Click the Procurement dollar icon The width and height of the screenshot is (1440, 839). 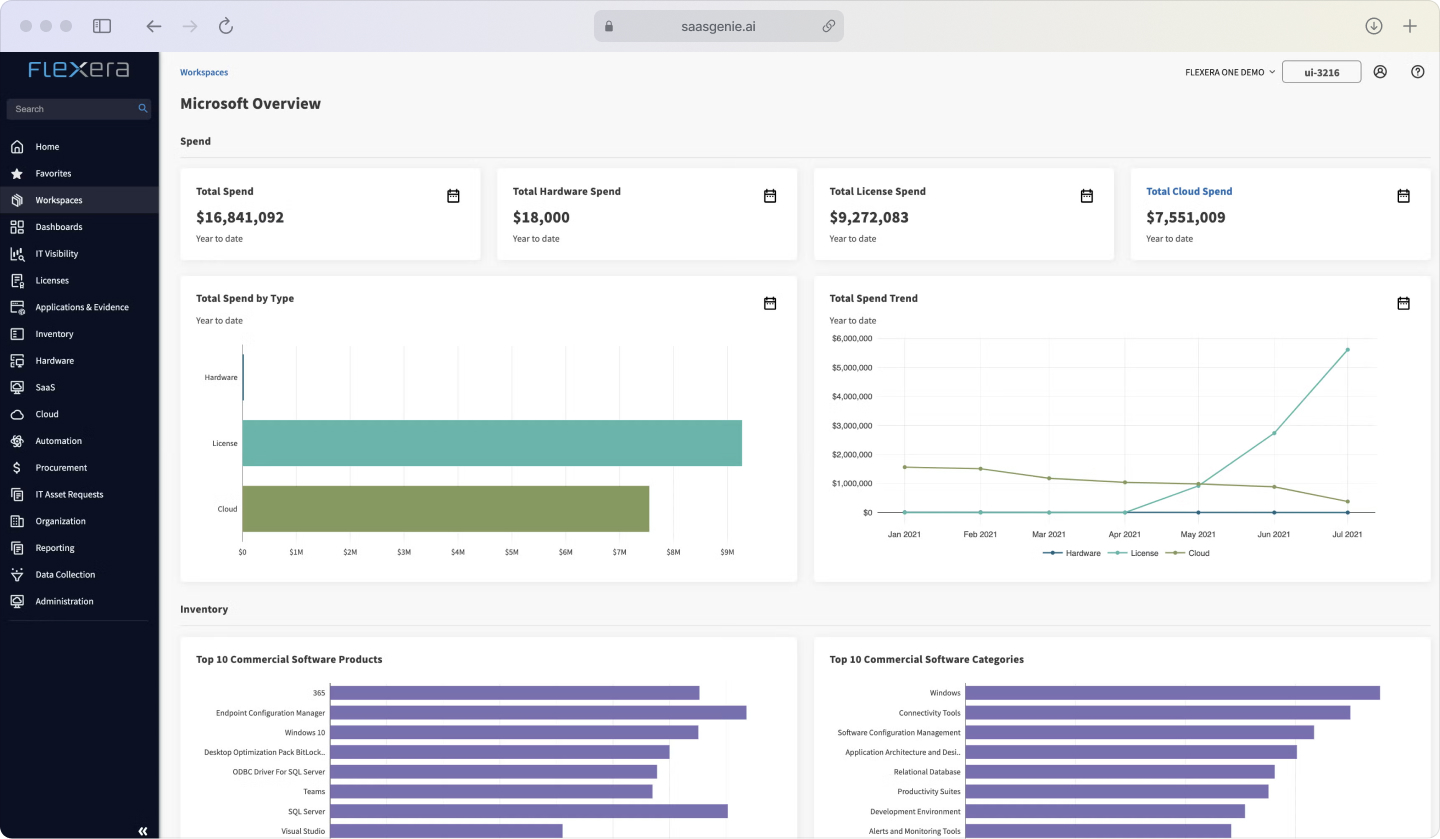click(x=17, y=468)
